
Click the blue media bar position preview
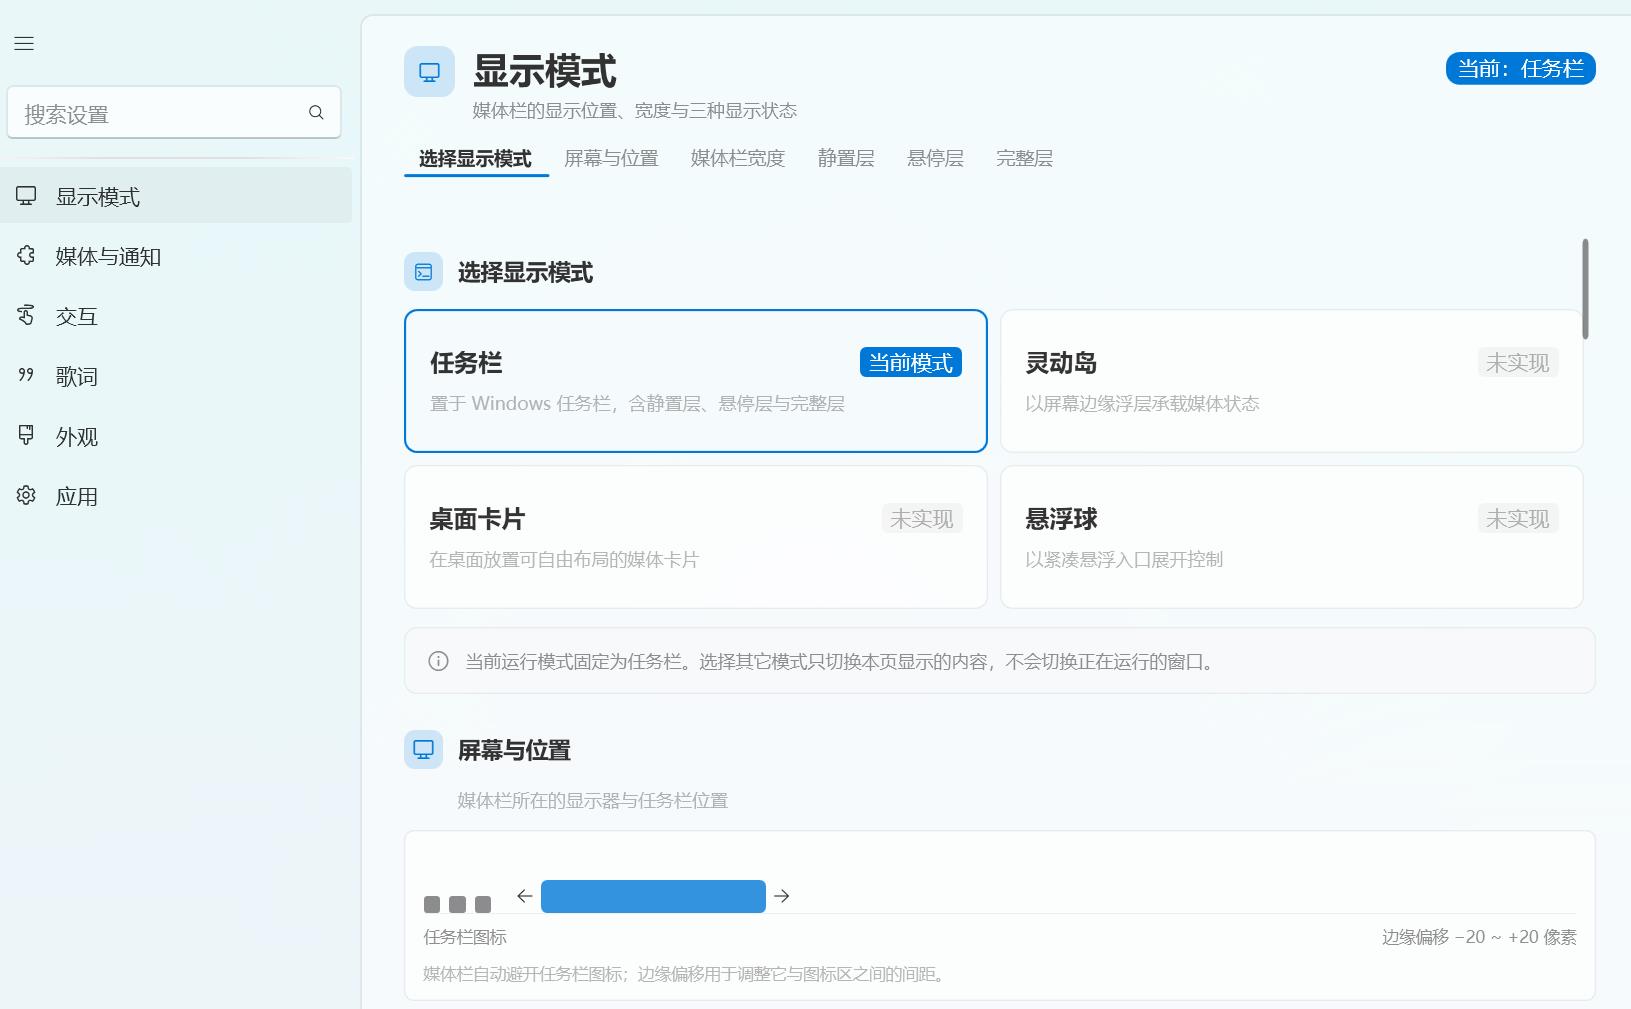coord(653,896)
